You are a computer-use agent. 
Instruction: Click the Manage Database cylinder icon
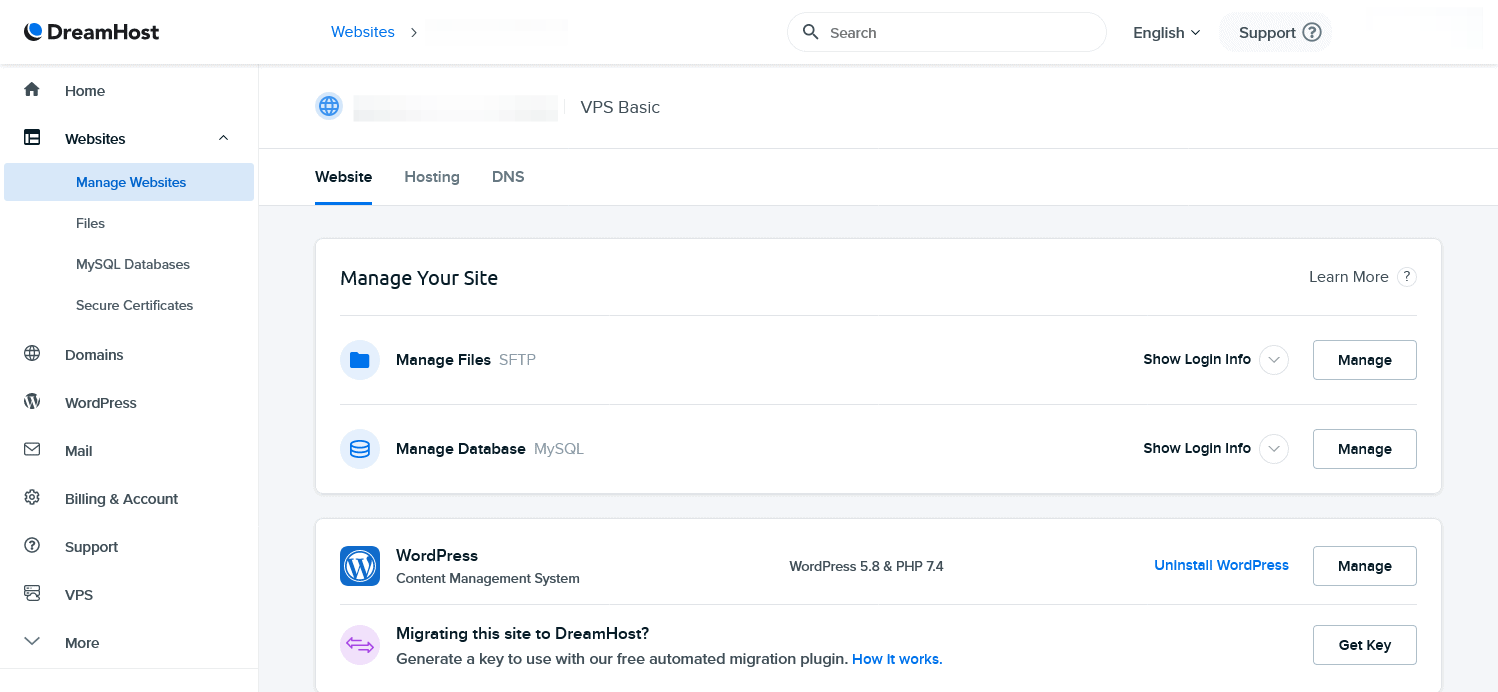tap(360, 449)
